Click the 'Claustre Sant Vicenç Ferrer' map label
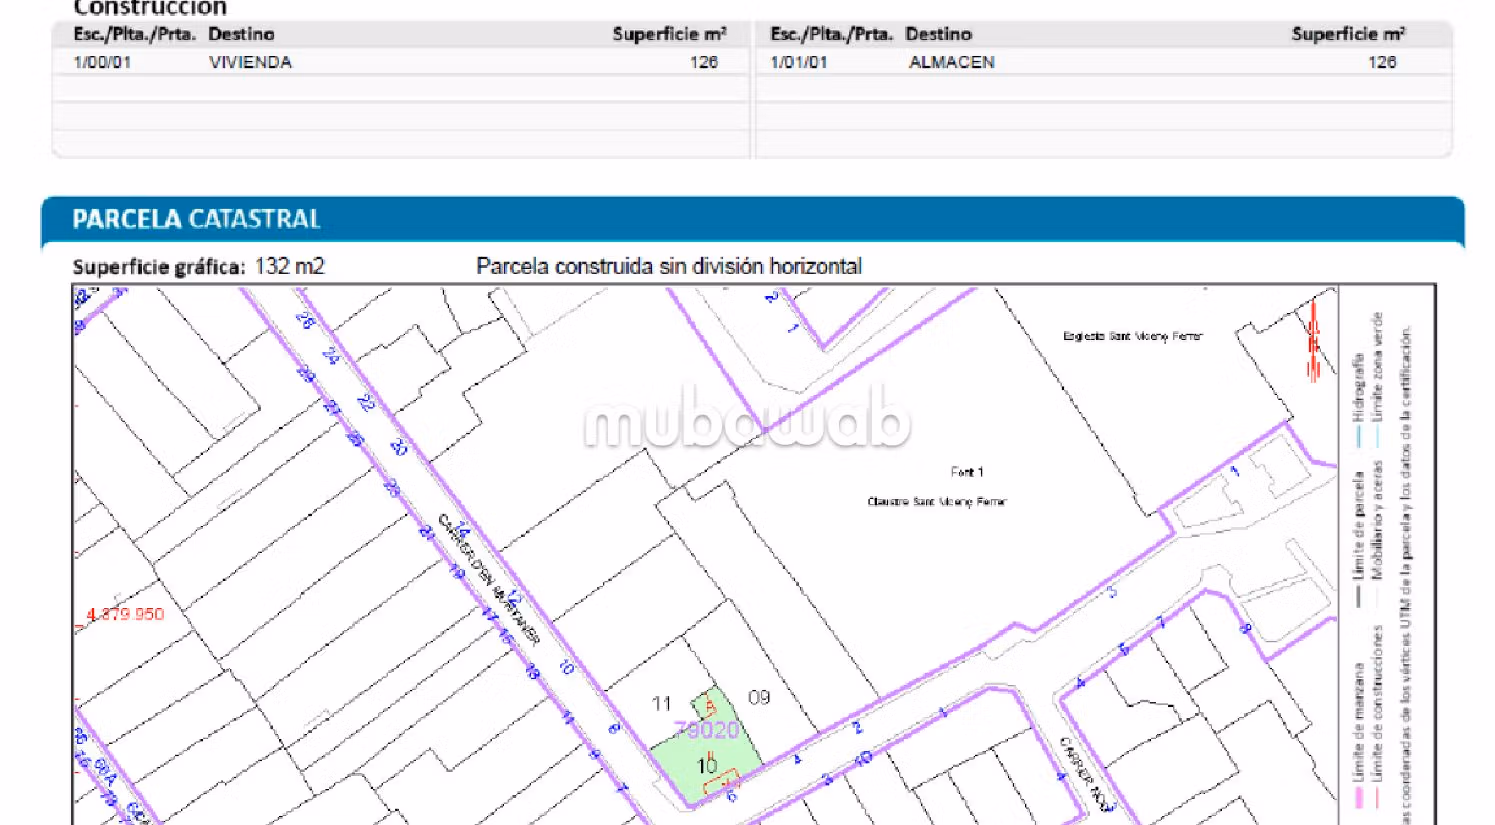This screenshot has width=1495, height=825. [936, 502]
